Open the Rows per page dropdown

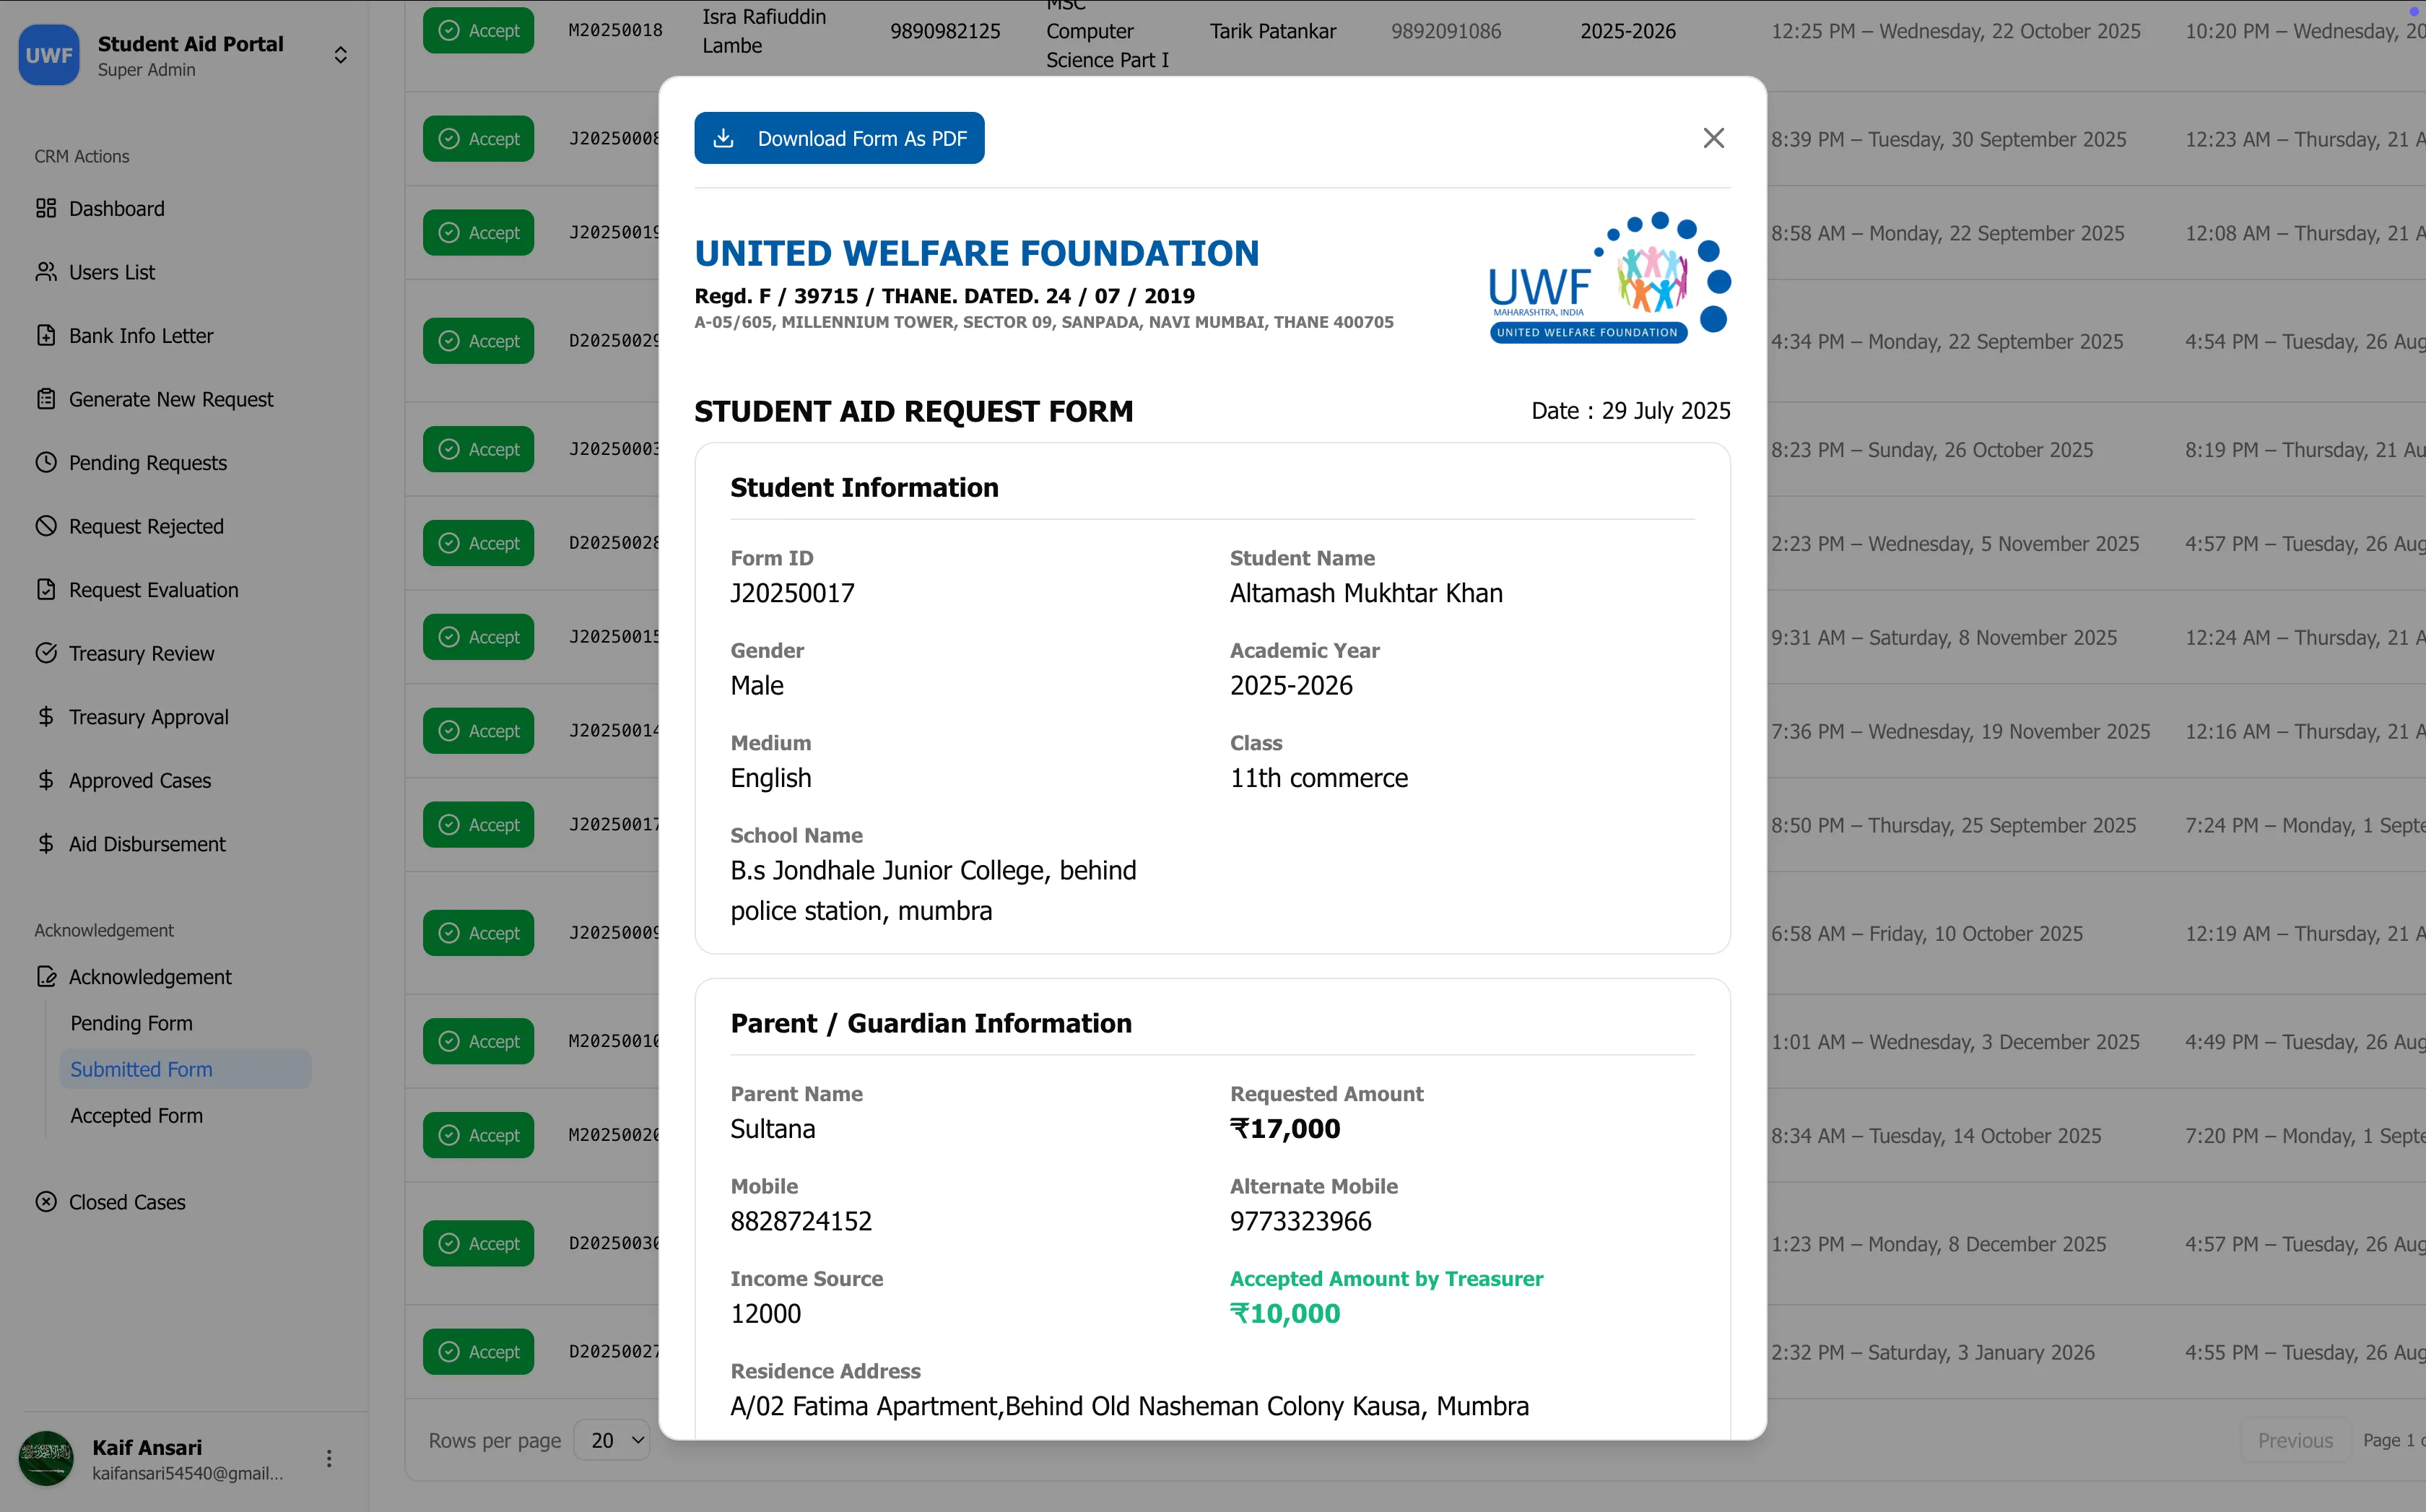click(x=612, y=1440)
